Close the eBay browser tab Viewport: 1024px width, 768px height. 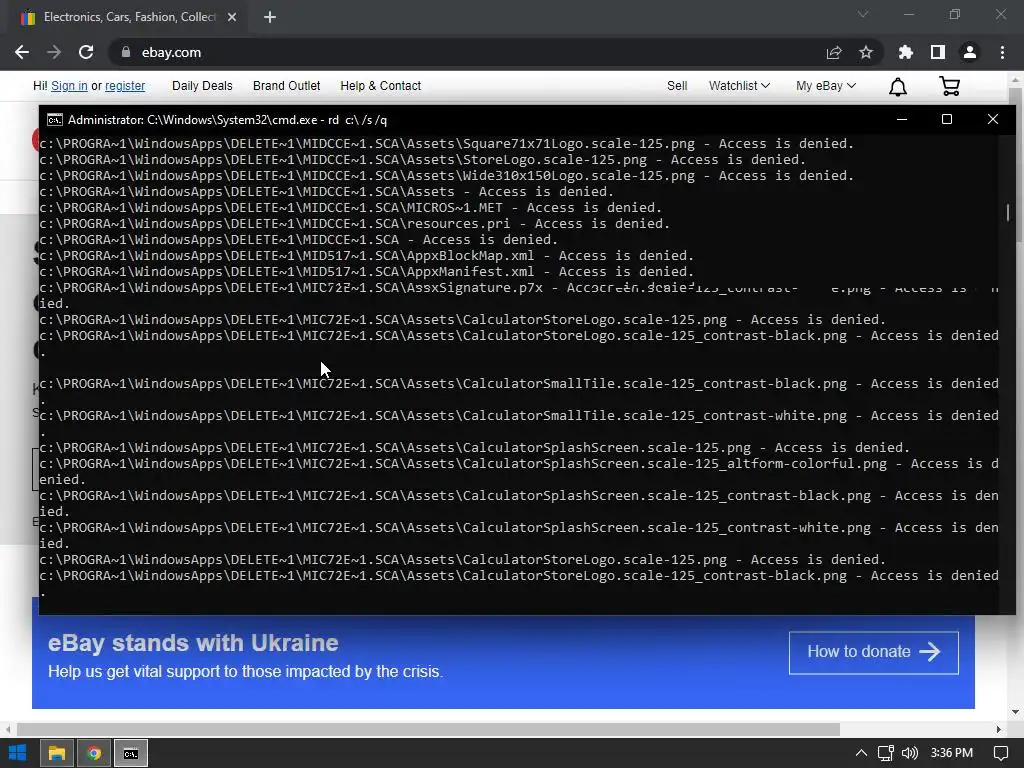(x=232, y=17)
